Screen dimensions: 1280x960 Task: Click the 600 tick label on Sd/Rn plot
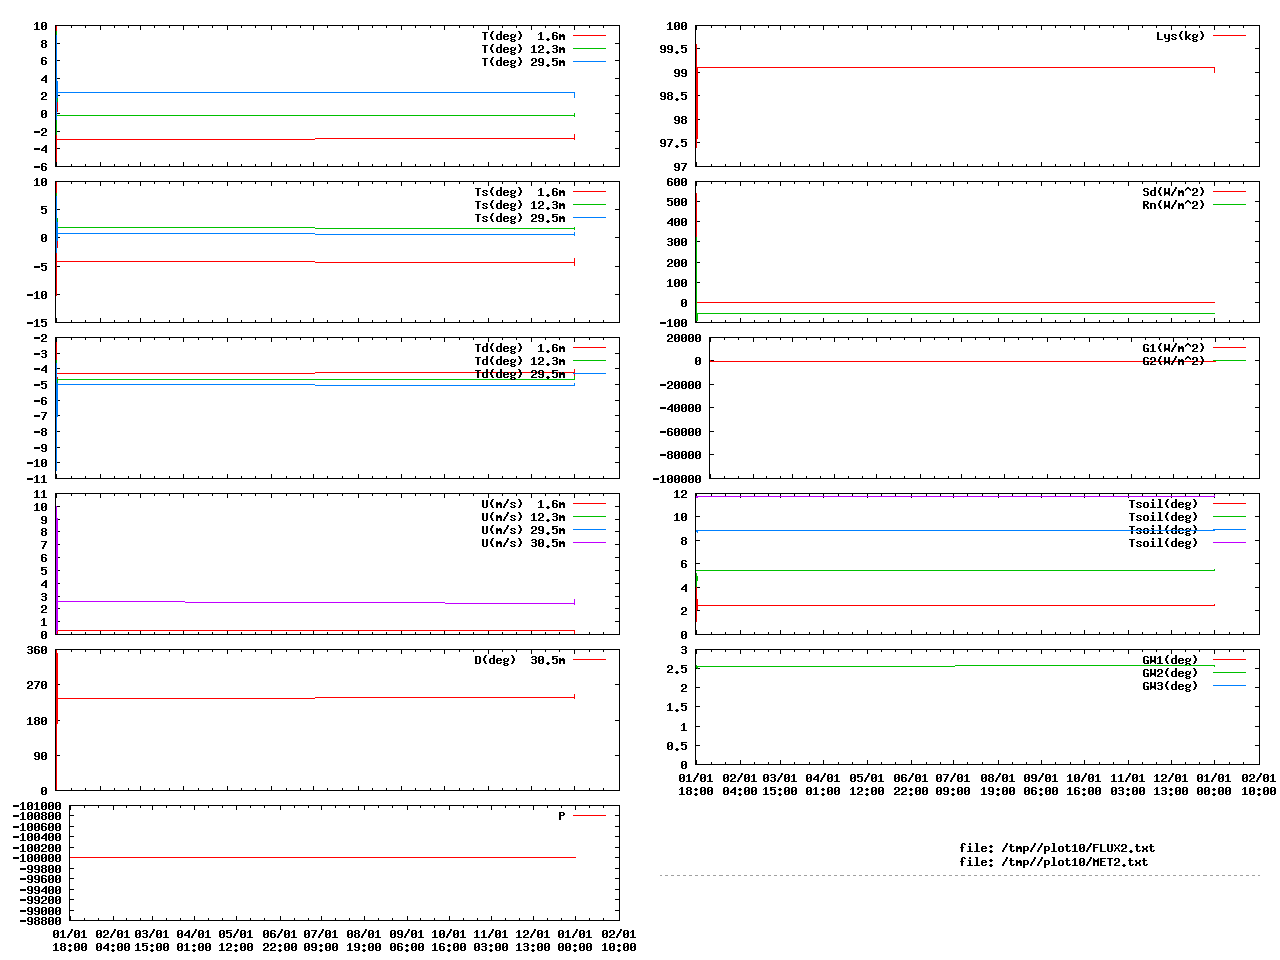pyautogui.click(x=677, y=182)
